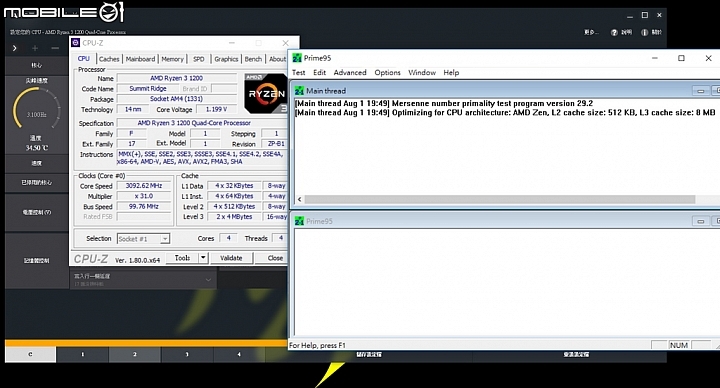This screenshot has width=720, height=388.
Task: Open the Test menu in Prime95
Action: tap(298, 73)
